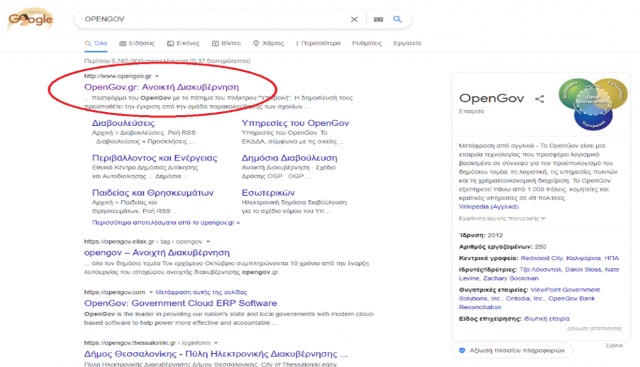Click Δήλωση αποποίησης disclaimer link
This screenshot has width=640, height=367.
point(594,329)
